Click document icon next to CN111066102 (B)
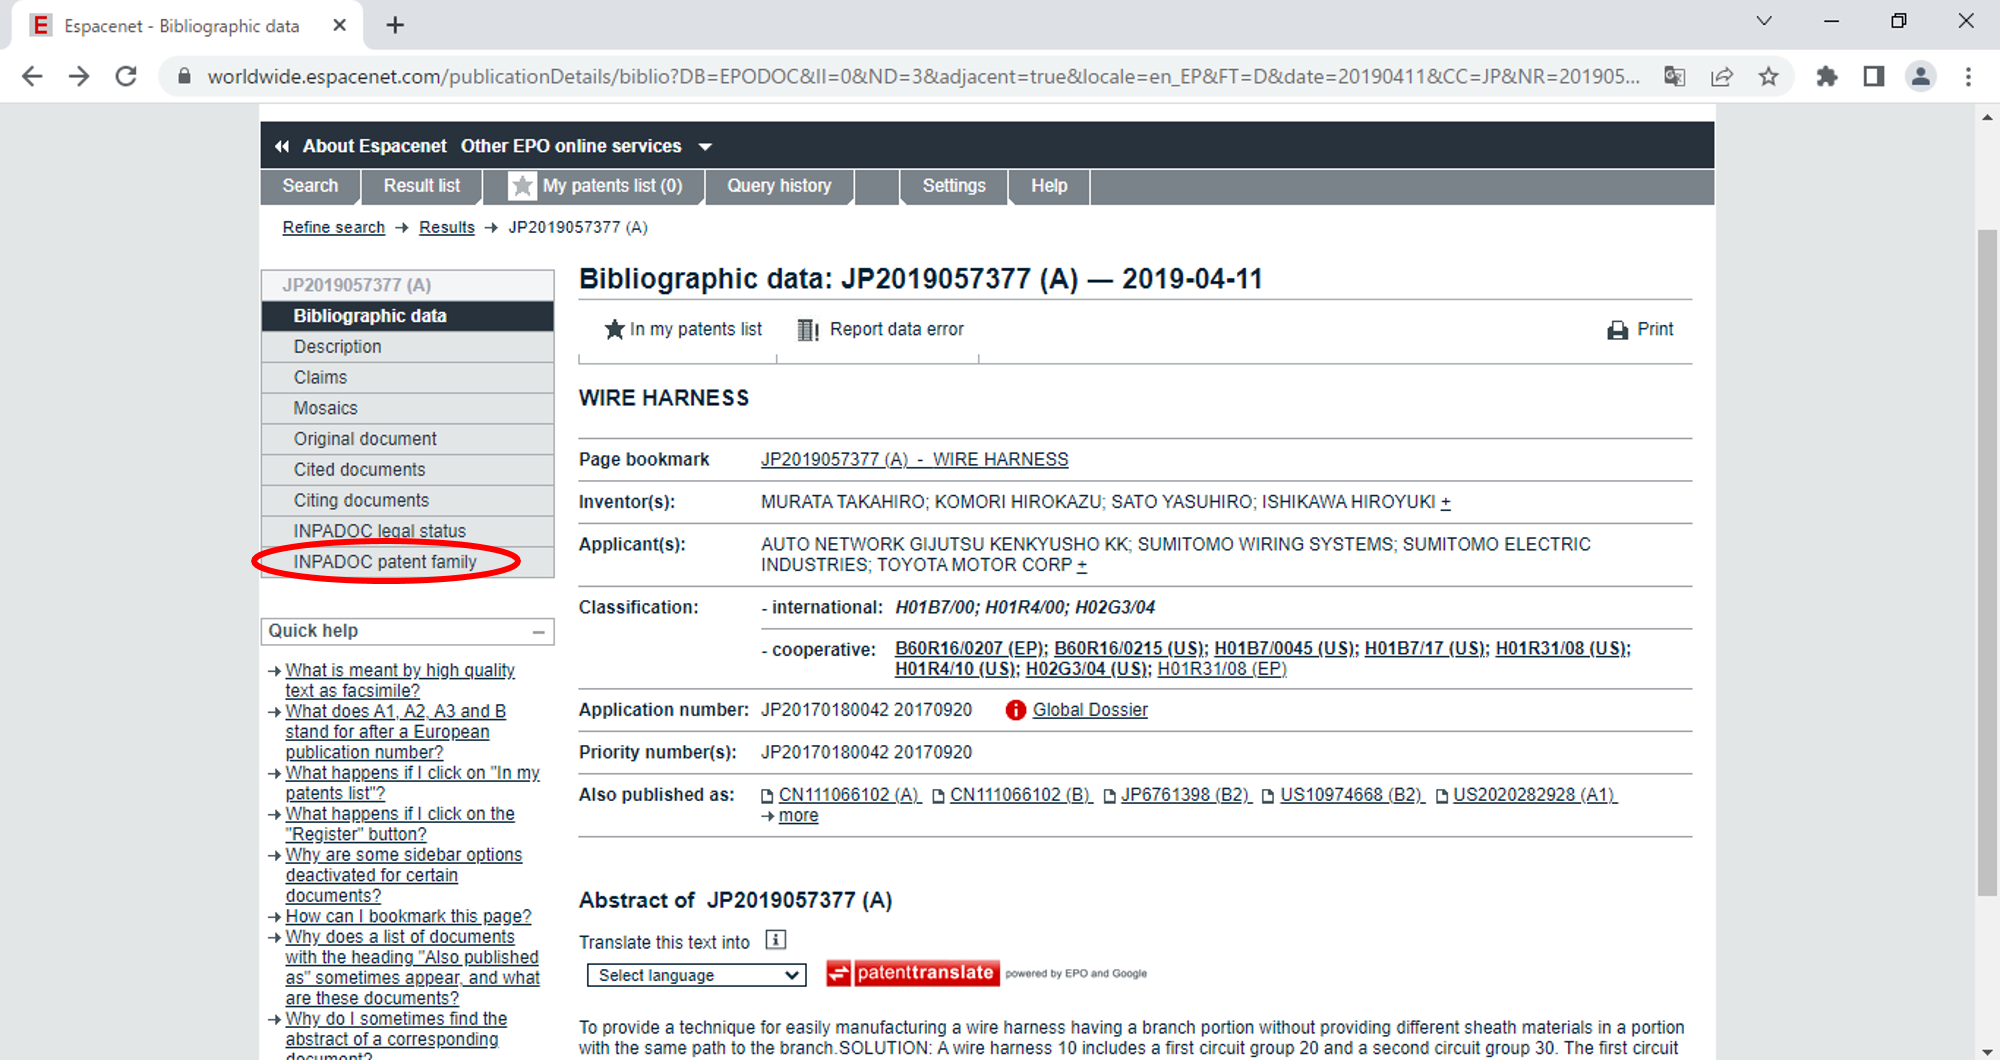Image resolution: width=2000 pixels, height=1060 pixels. (x=938, y=796)
